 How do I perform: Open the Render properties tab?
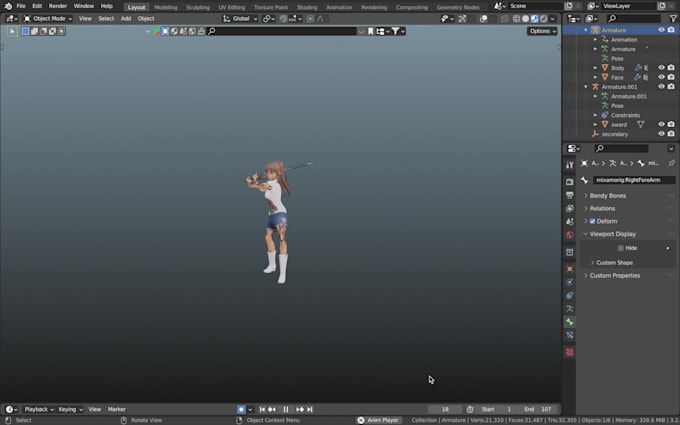click(x=569, y=182)
